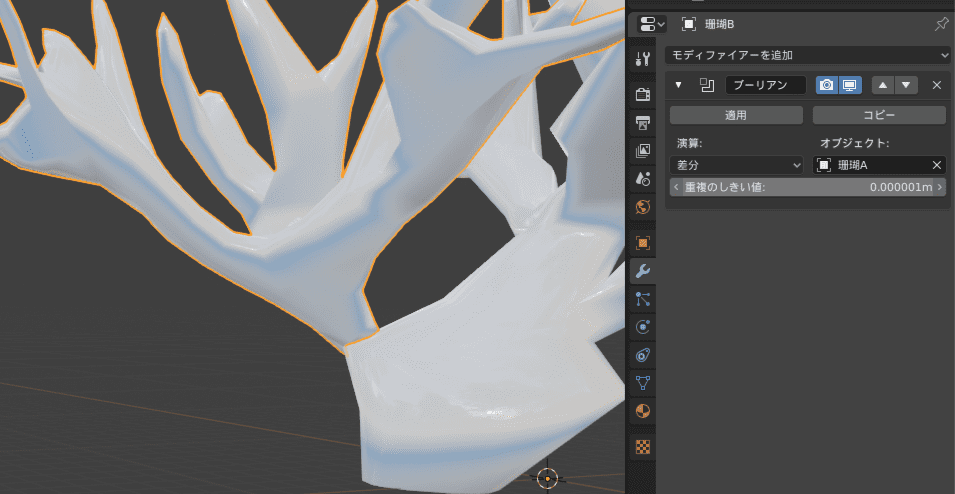Open the Active Tool settings tab
This screenshot has width=955, height=494.
coord(643,58)
